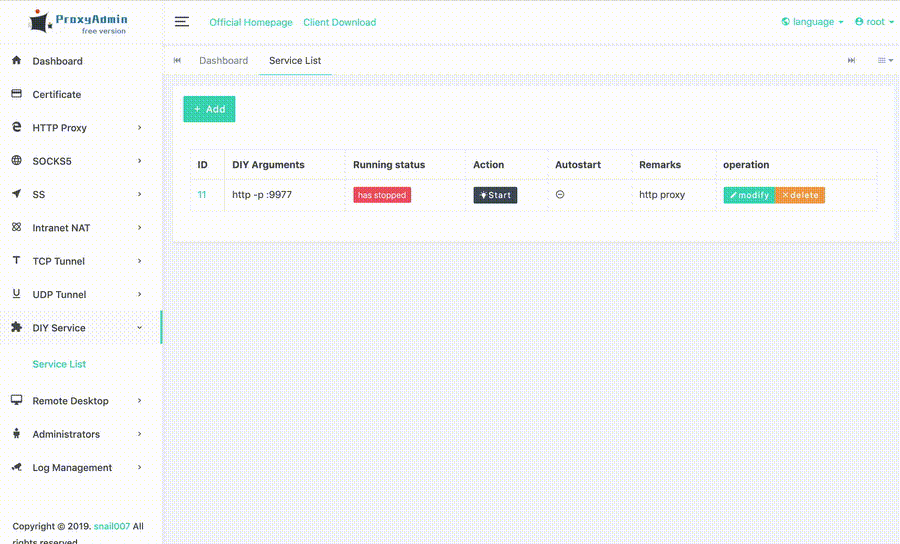Jump tabs left with the rewind icon
The height and width of the screenshot is (544, 900).
177,60
